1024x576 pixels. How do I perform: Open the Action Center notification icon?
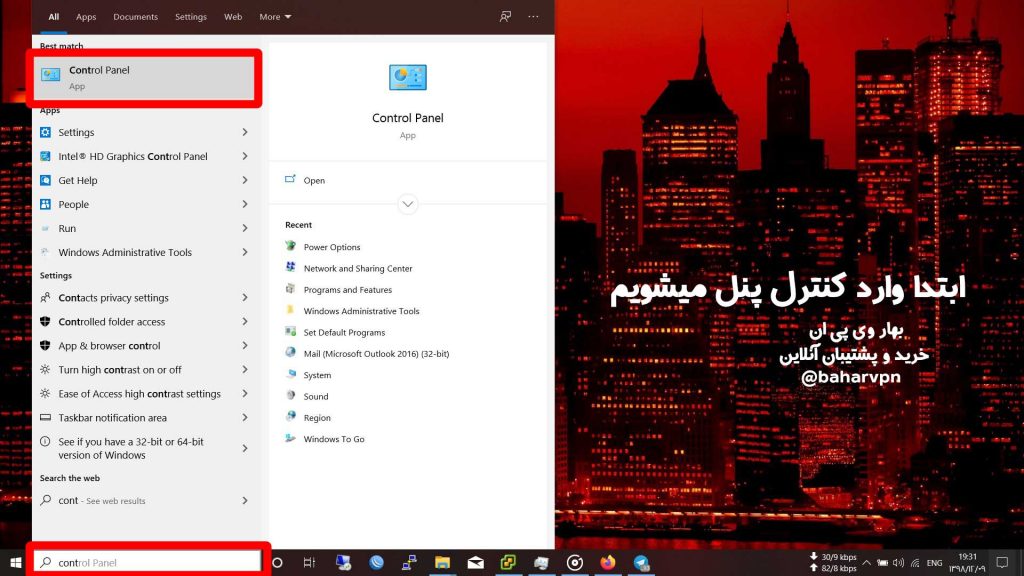coord(1002,563)
